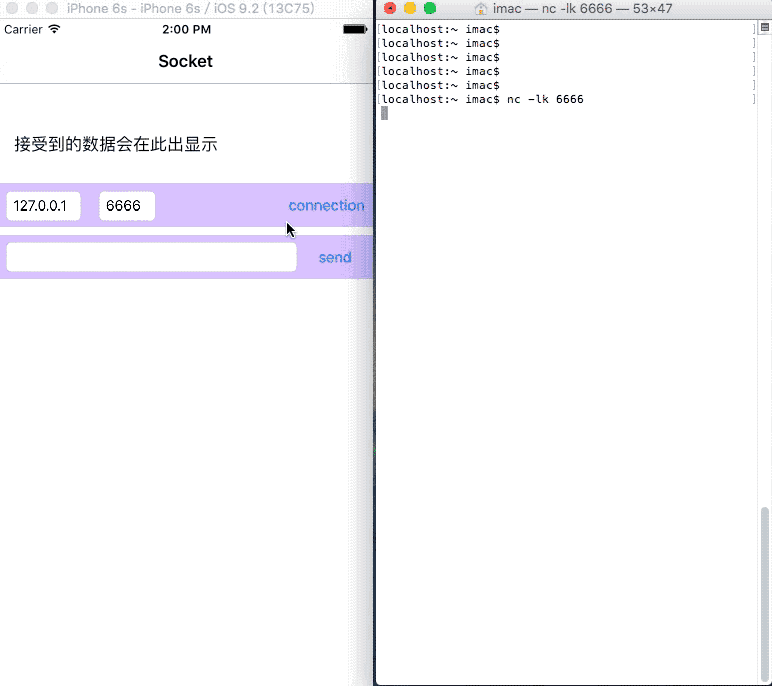Click the iPhone 6s simulator window title
Image resolution: width=772 pixels, height=686 pixels.
191,8
